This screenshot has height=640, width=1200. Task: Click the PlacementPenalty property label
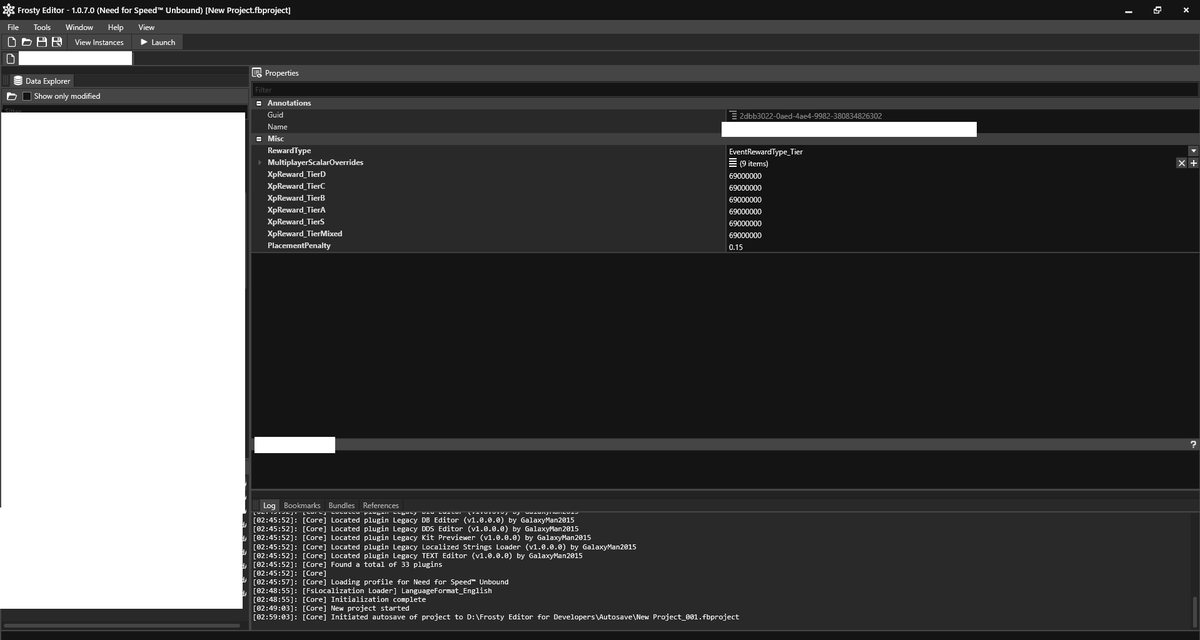click(299, 246)
